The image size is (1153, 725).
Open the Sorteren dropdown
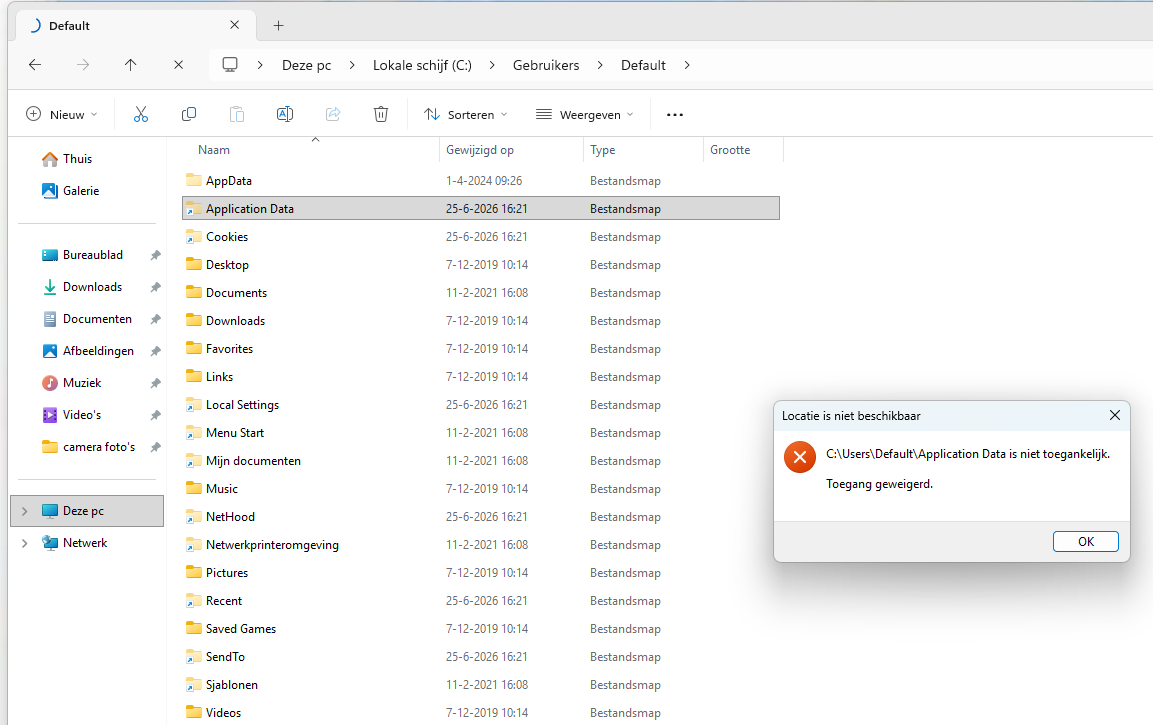click(465, 115)
